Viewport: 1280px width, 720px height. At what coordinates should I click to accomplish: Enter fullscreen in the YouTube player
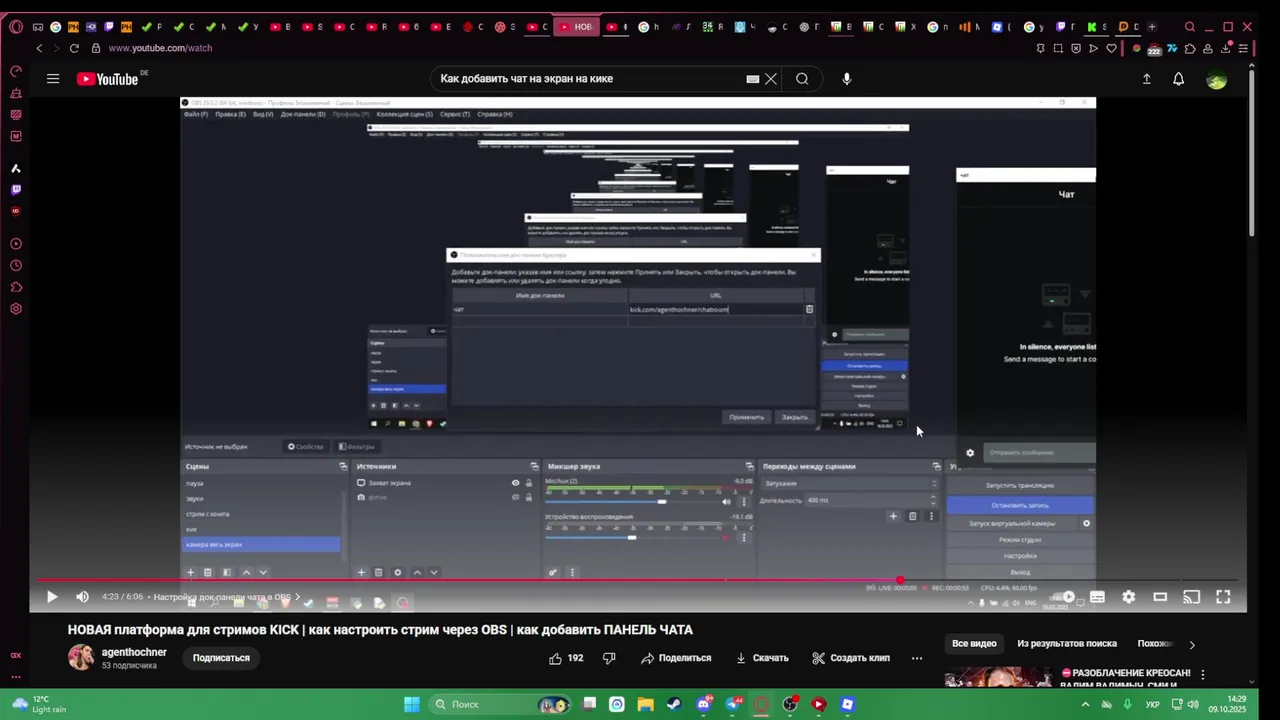pyautogui.click(x=1223, y=597)
